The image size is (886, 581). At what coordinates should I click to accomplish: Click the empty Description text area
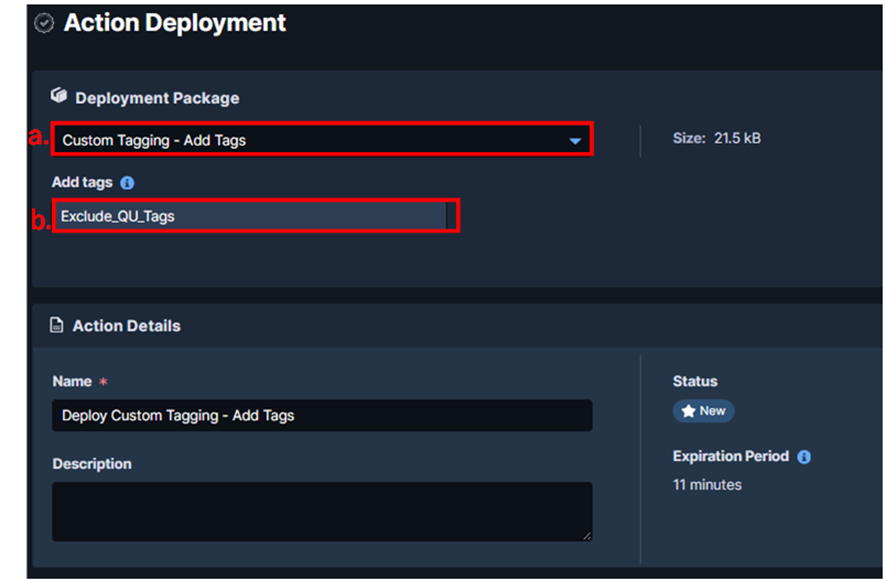tap(322, 511)
